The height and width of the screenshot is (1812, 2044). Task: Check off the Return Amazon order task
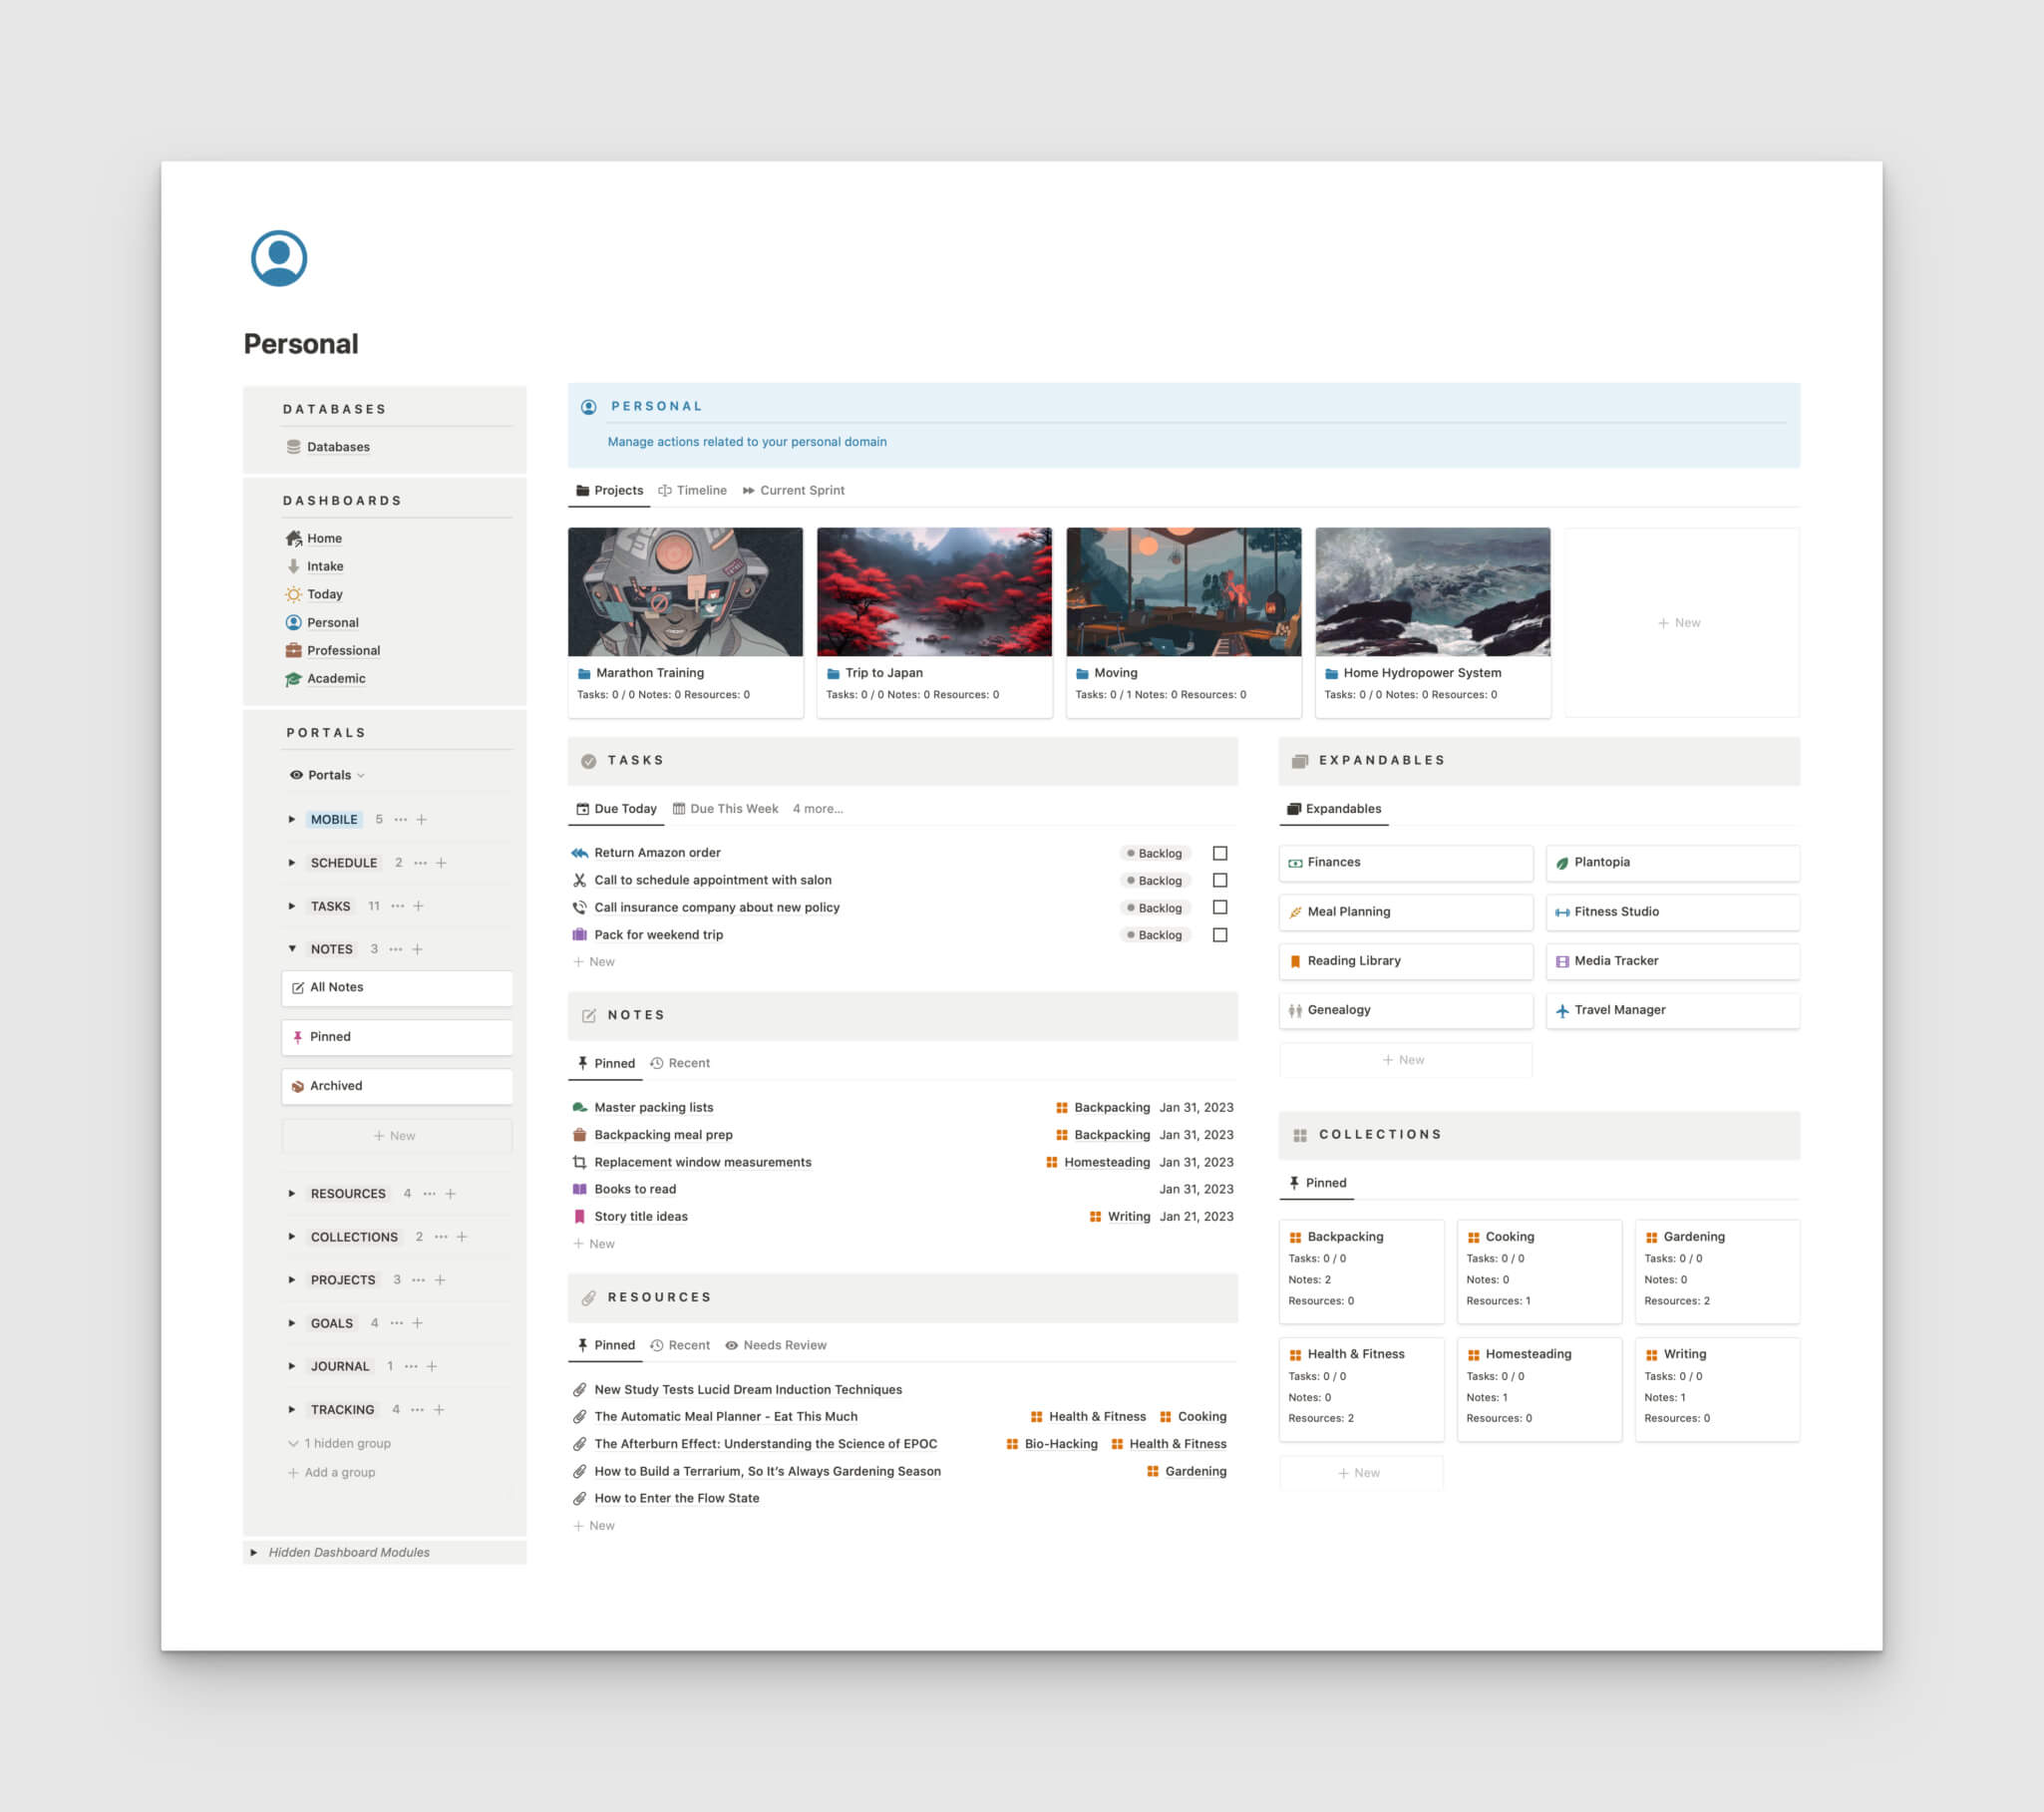pyautogui.click(x=1220, y=853)
